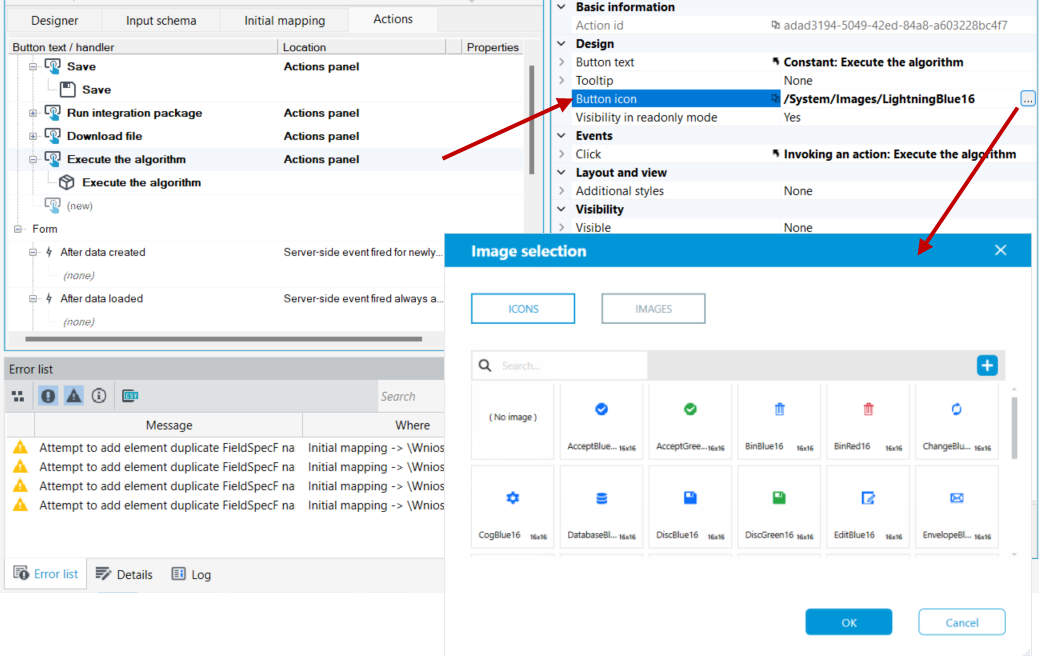
Task: Collapse the Form tree node
Action: [18, 229]
